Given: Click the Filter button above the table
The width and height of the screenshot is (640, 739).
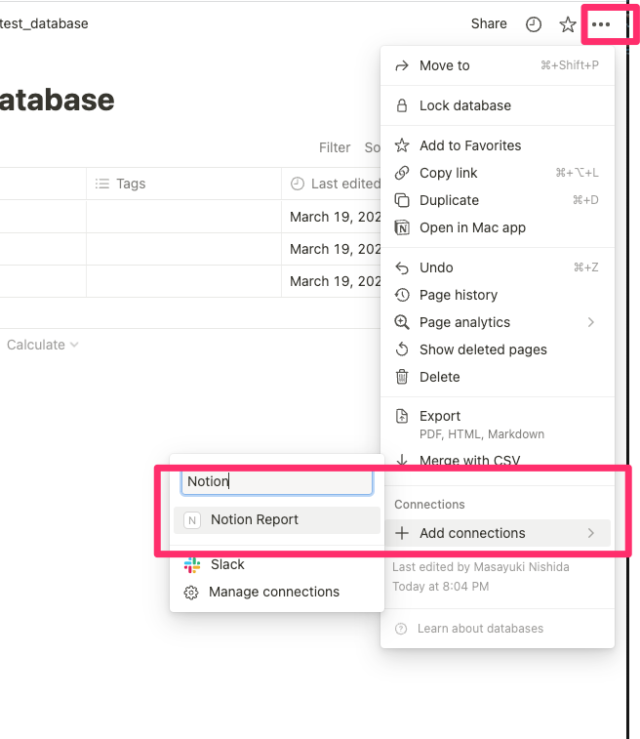Looking at the screenshot, I should pyautogui.click(x=335, y=148).
